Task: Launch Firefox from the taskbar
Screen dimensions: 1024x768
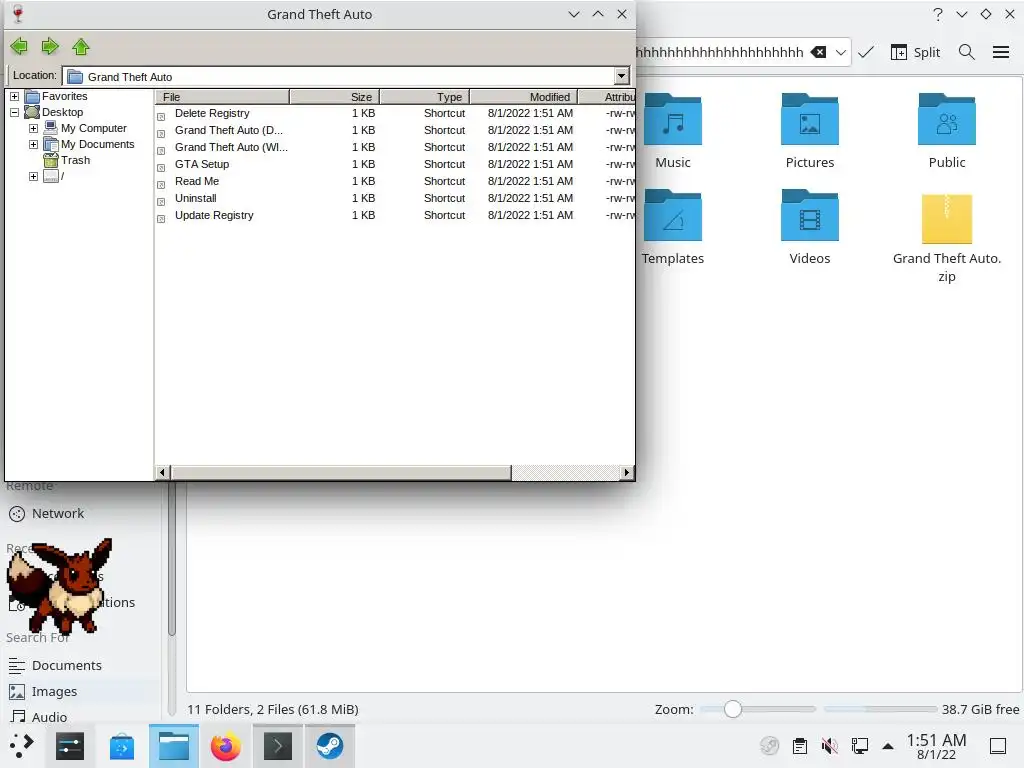Action: (x=225, y=746)
